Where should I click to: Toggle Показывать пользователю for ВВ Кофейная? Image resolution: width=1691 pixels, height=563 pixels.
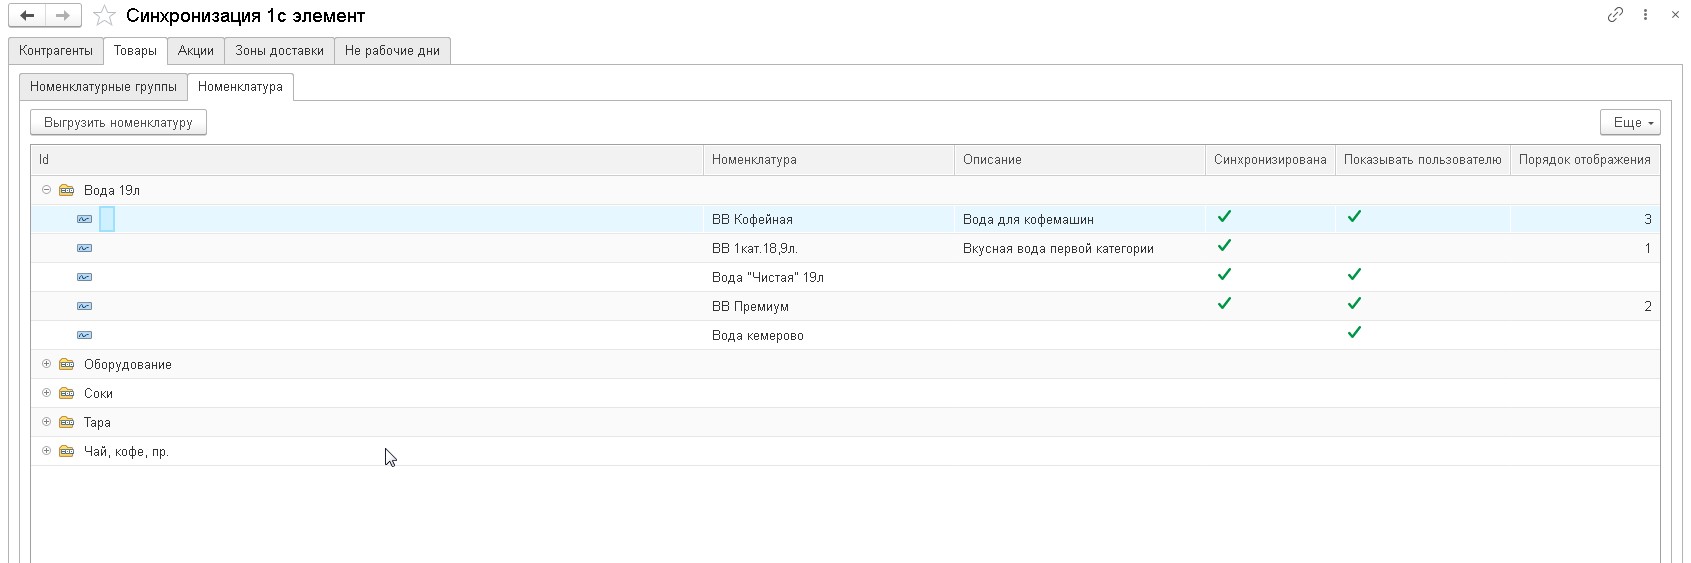click(1354, 217)
